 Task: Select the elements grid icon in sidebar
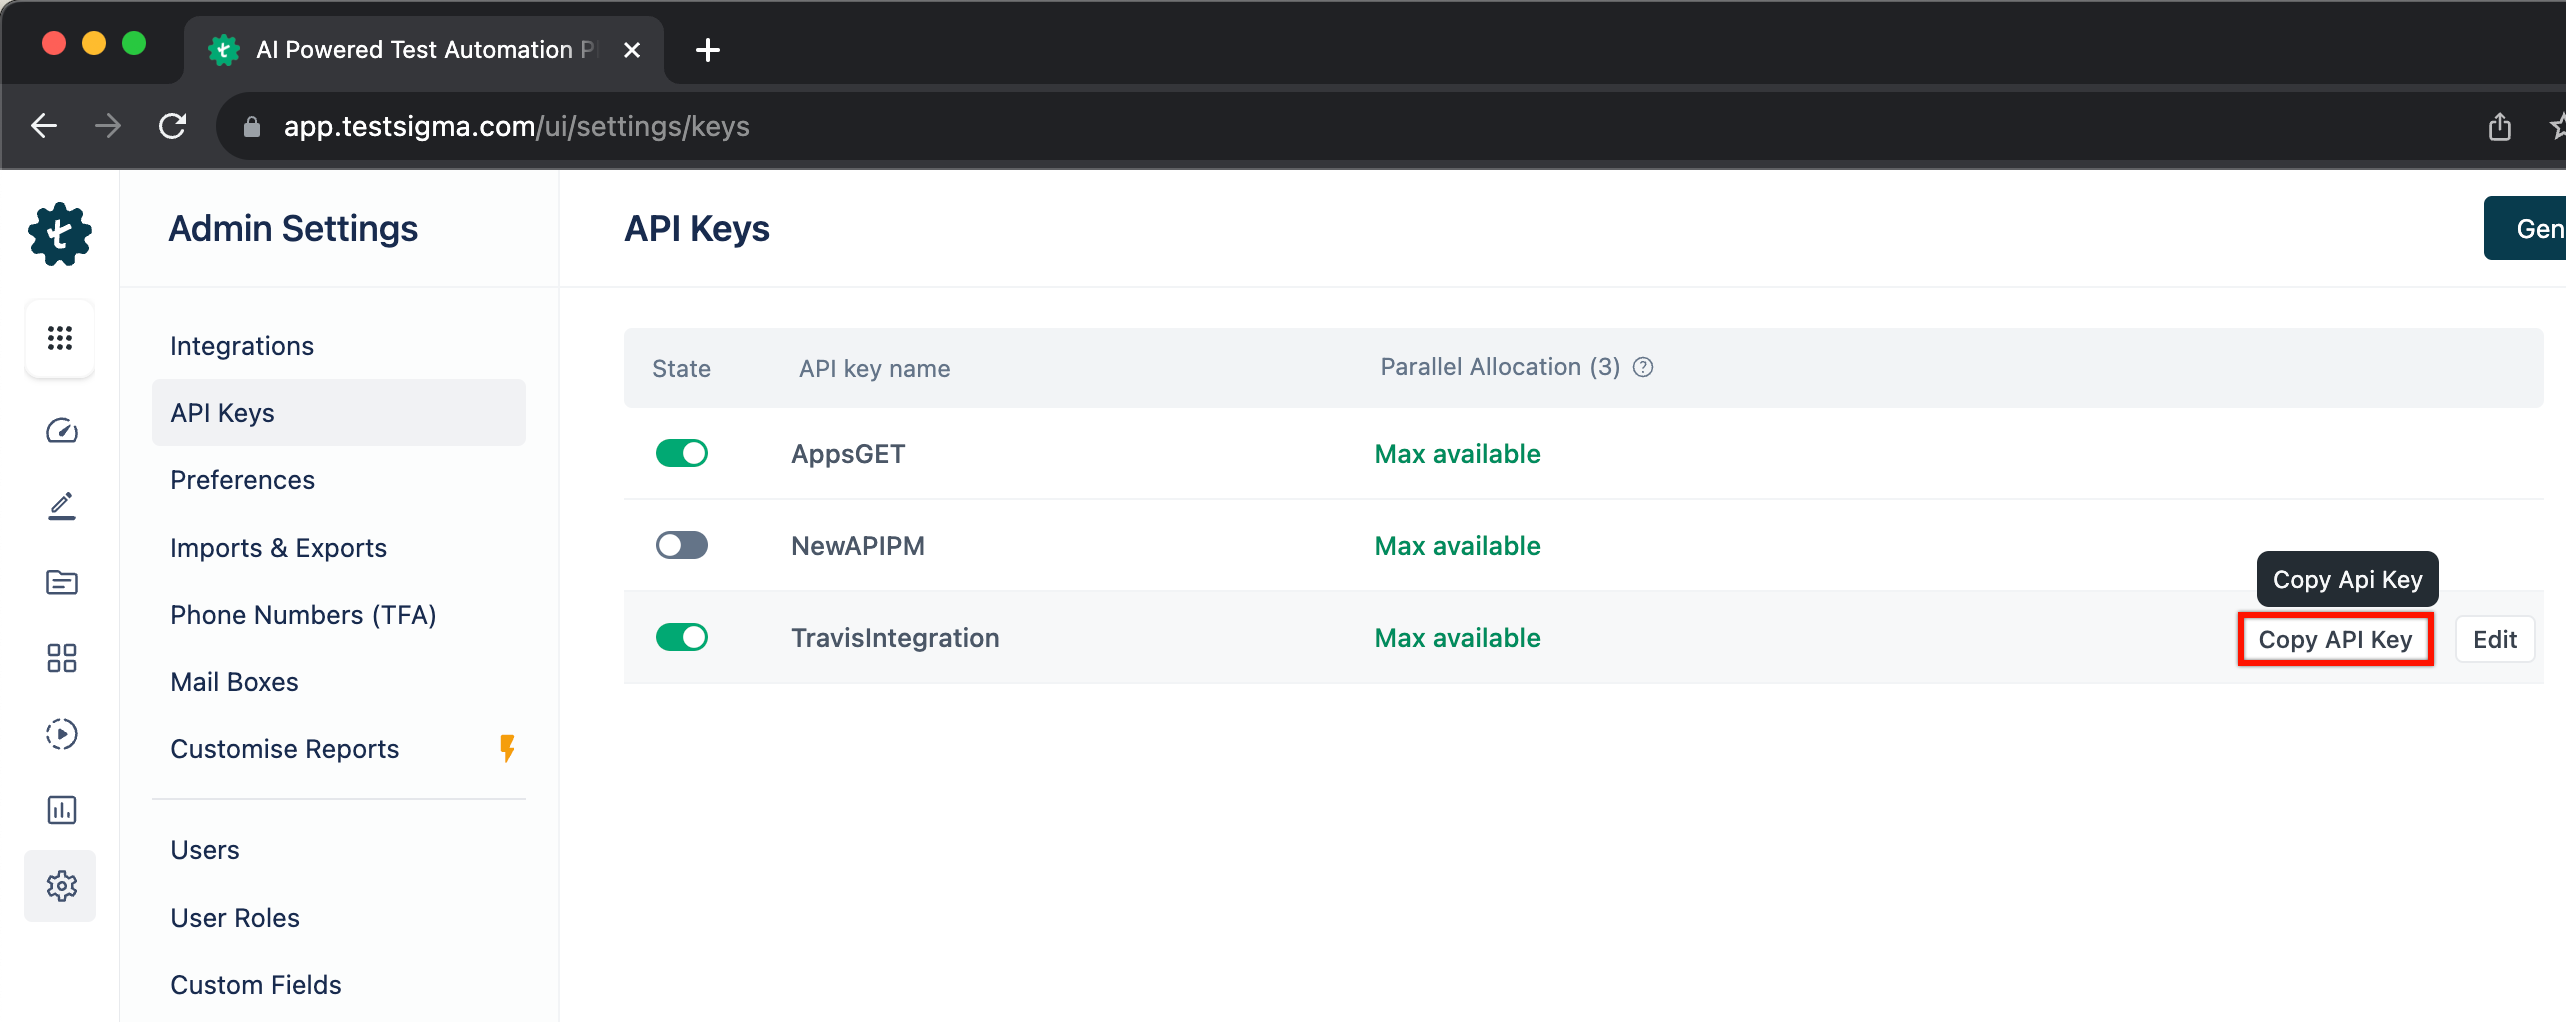60,658
